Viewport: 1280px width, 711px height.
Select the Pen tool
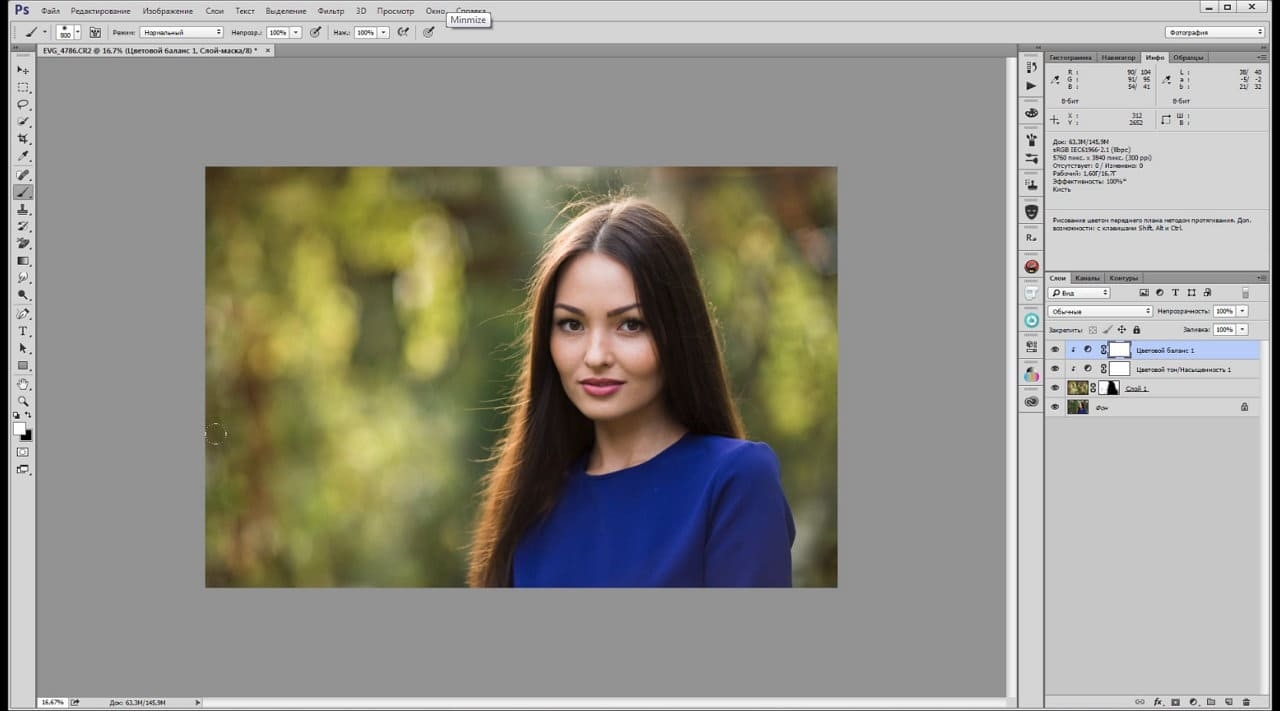pyautogui.click(x=23, y=314)
